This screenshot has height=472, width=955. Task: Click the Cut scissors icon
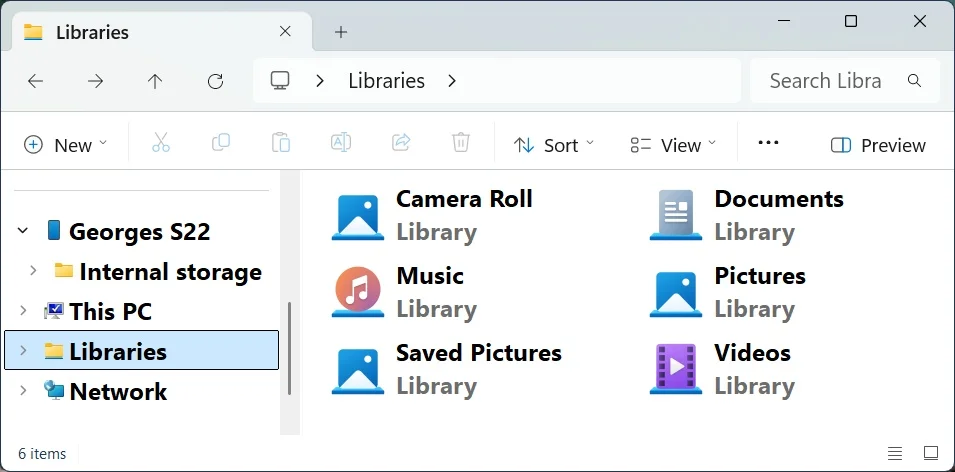tap(161, 144)
